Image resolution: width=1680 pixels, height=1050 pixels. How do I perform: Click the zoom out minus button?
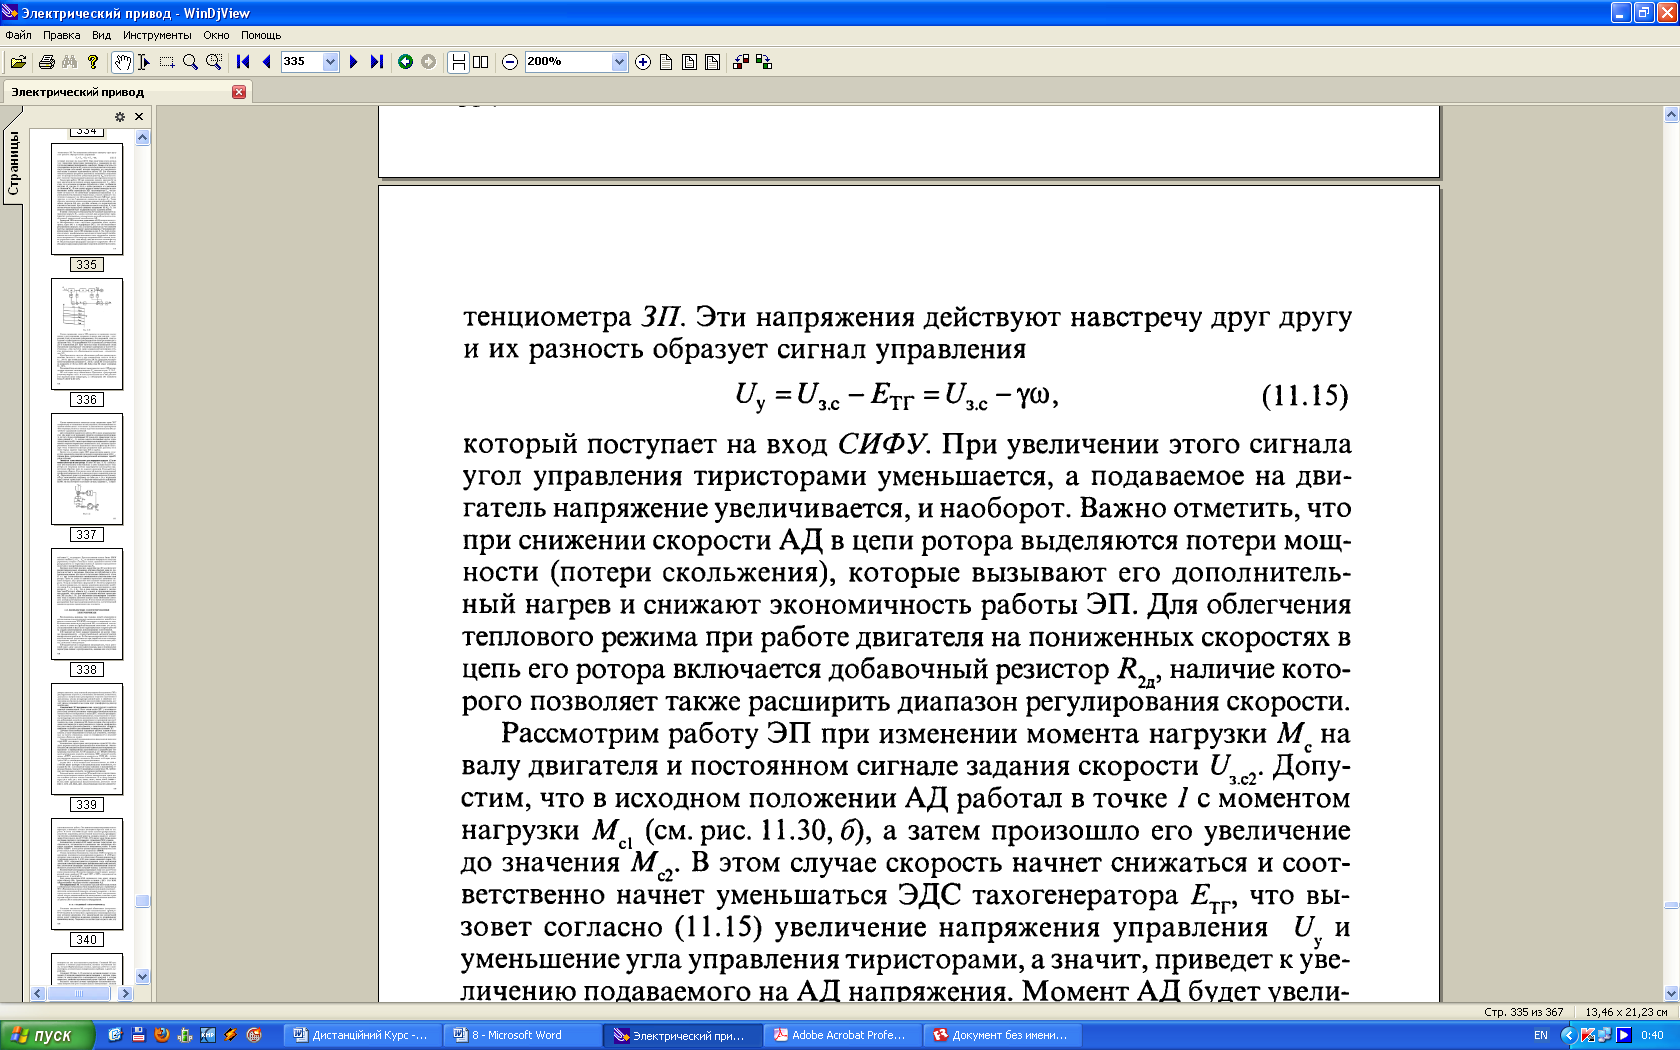510,62
